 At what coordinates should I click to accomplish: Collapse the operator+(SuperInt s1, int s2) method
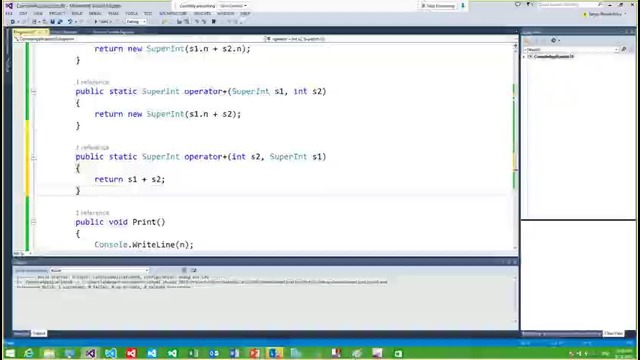[x=33, y=92]
